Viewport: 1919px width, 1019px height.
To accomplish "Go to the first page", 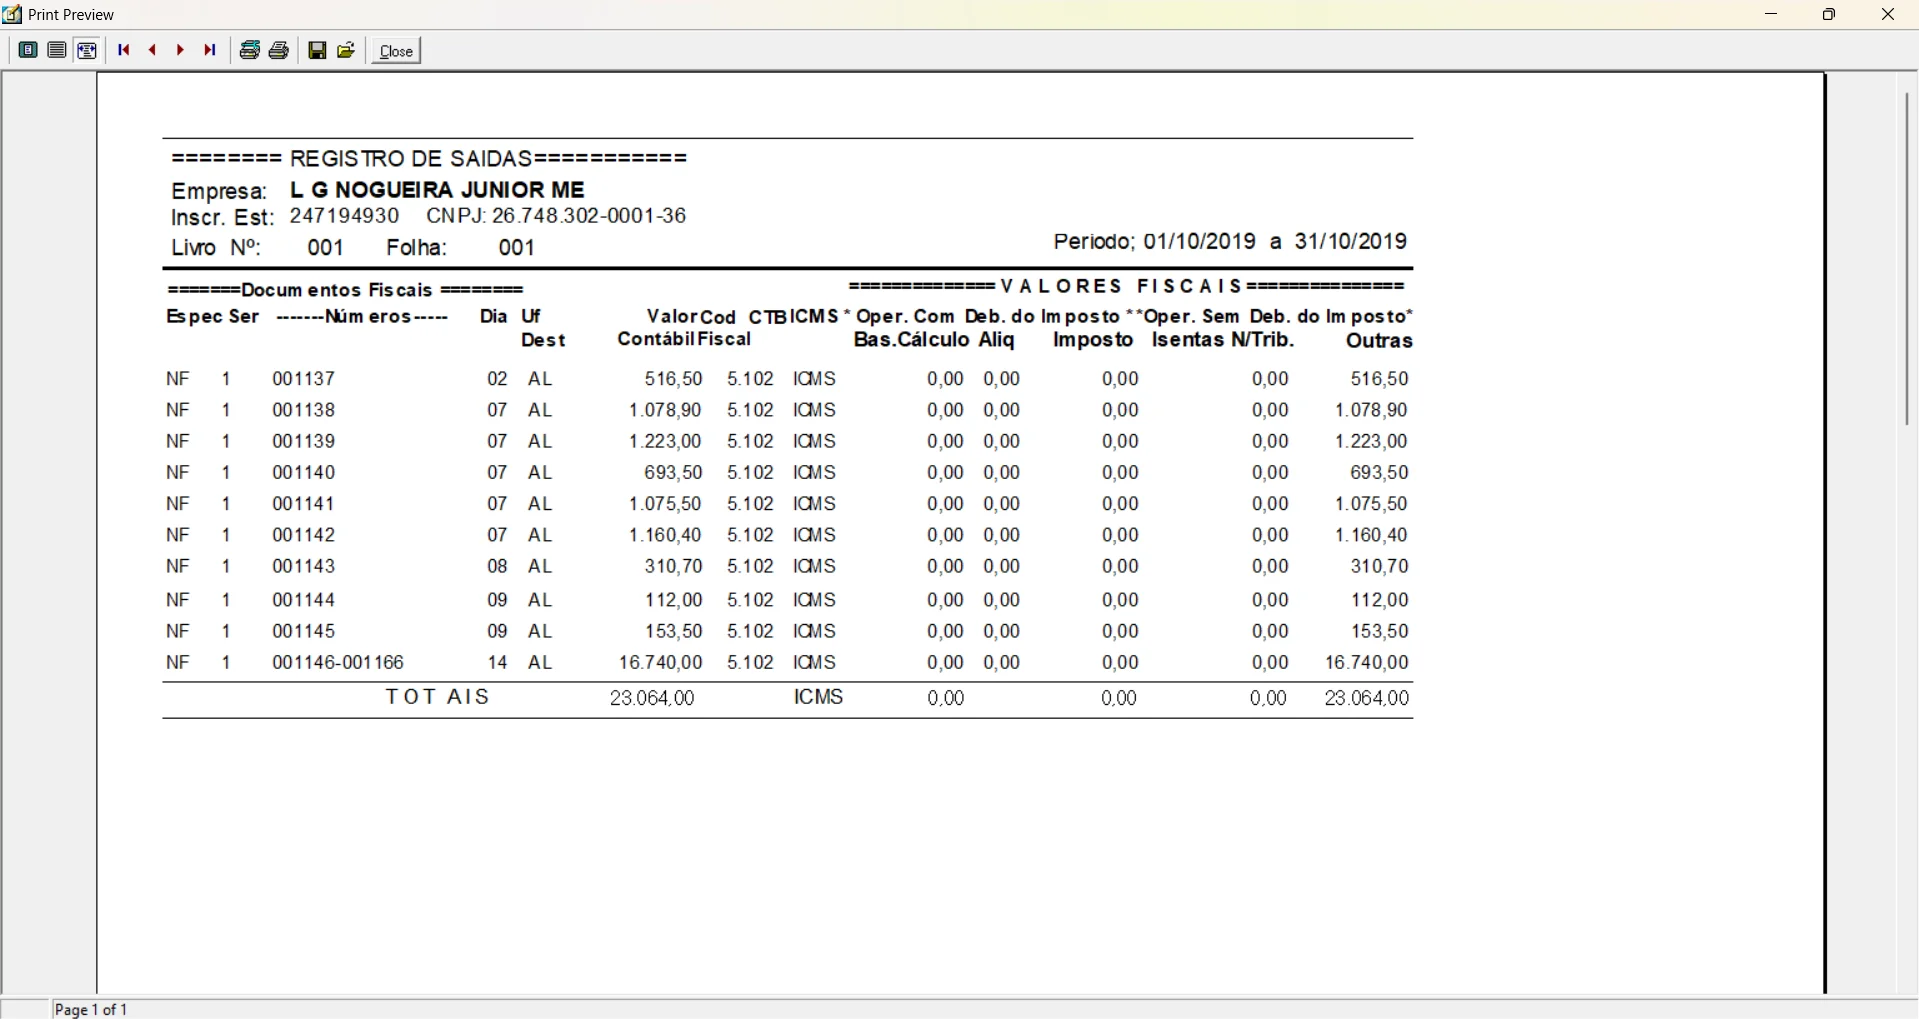I will [124, 51].
